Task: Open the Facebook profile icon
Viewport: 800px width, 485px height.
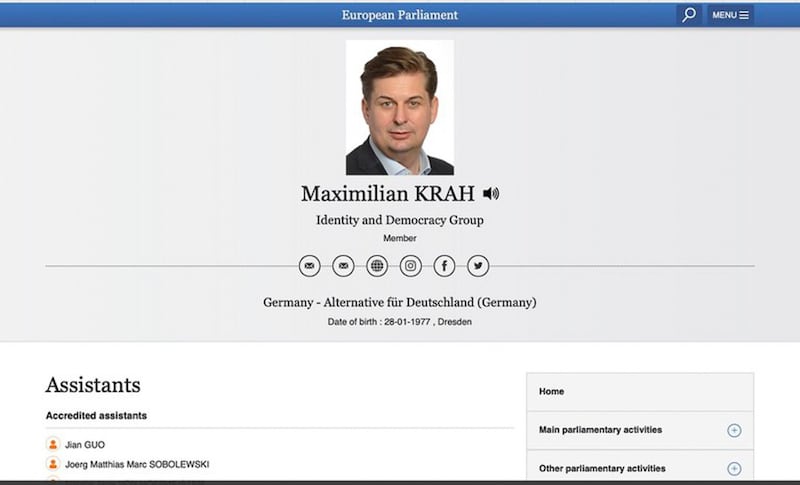Action: click(x=445, y=266)
